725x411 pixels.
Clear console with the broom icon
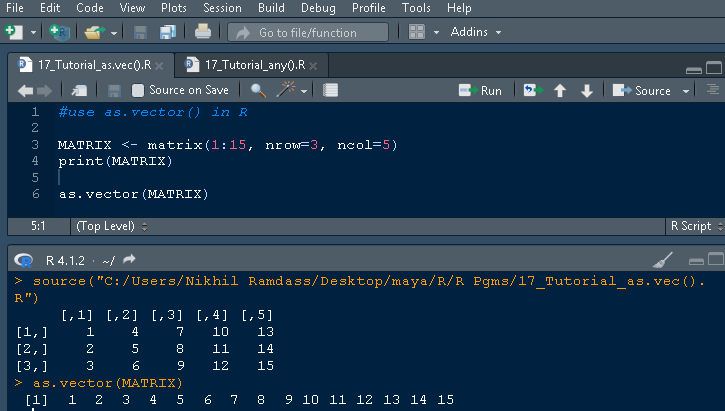click(662, 260)
